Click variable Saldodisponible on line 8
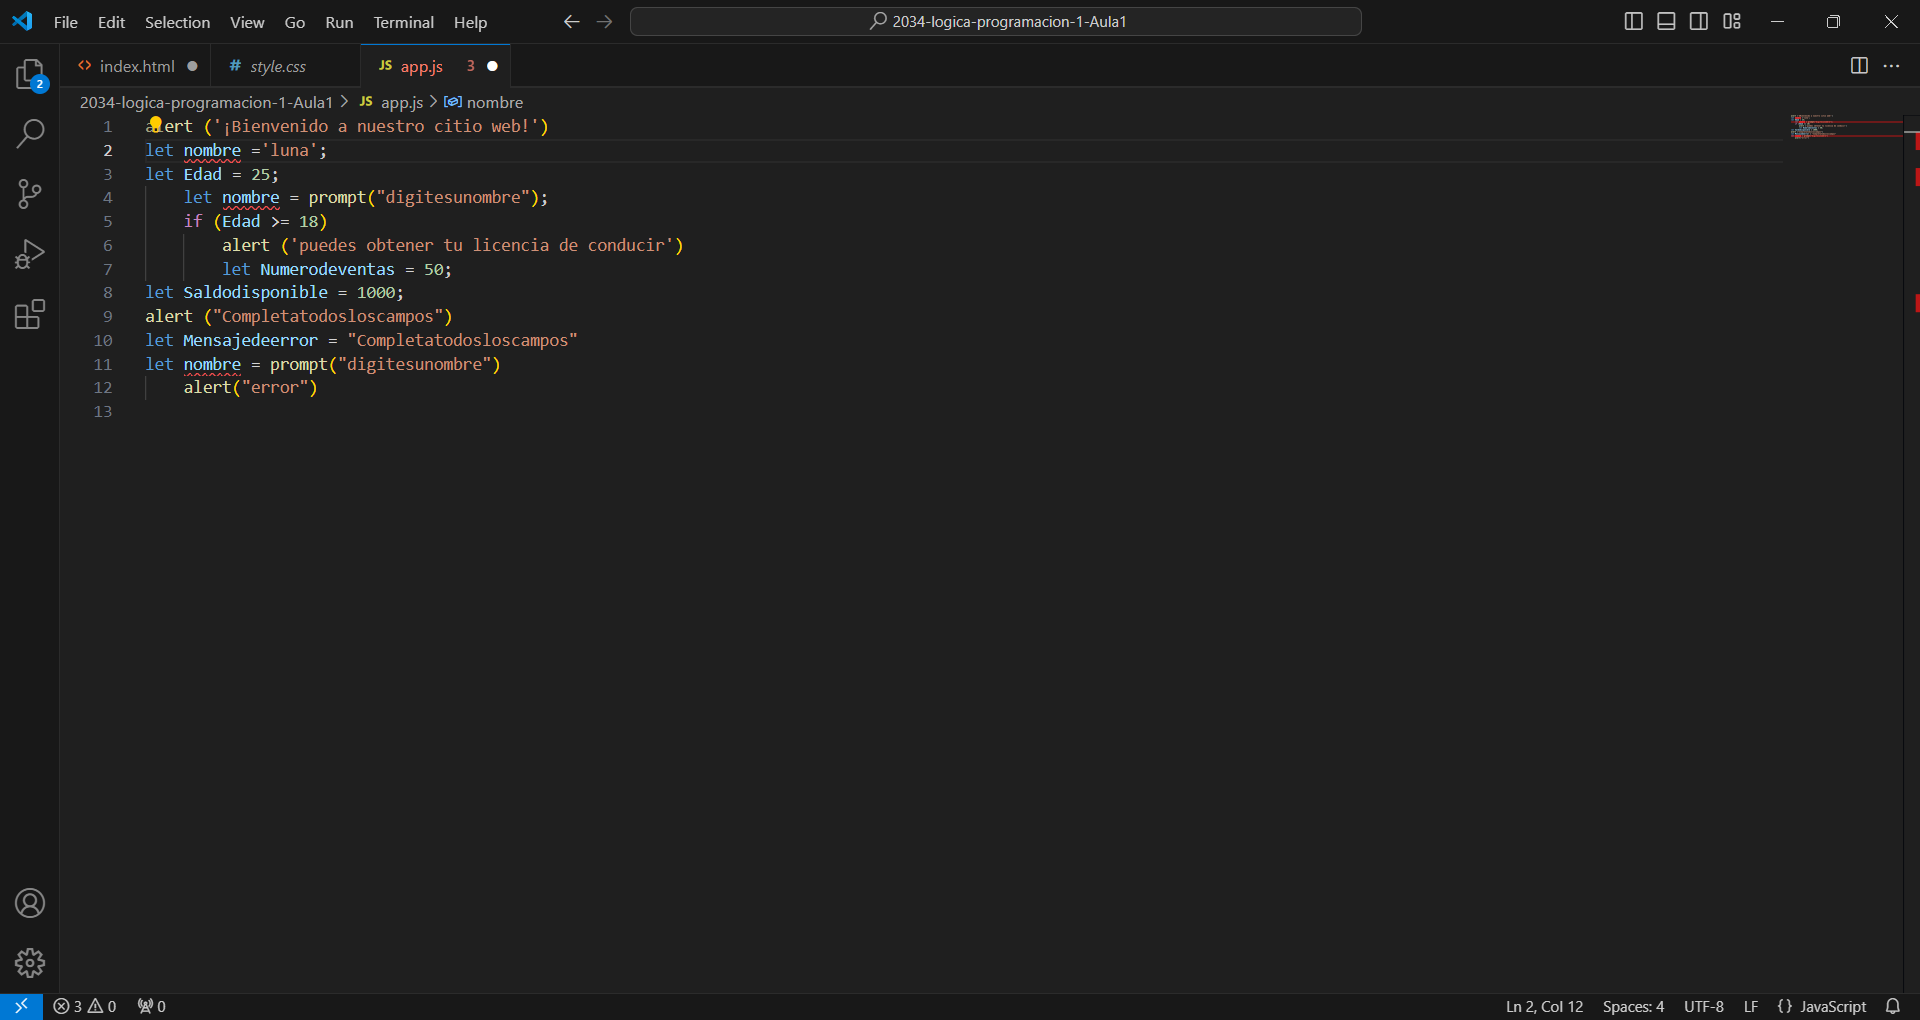The width and height of the screenshot is (1920, 1020). point(255,292)
